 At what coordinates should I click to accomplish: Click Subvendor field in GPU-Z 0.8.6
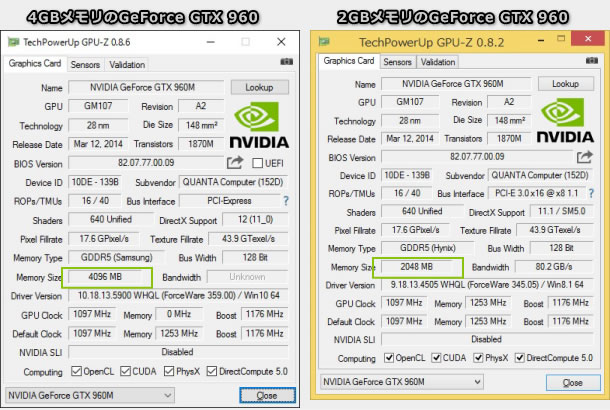pyautogui.click(x=233, y=182)
